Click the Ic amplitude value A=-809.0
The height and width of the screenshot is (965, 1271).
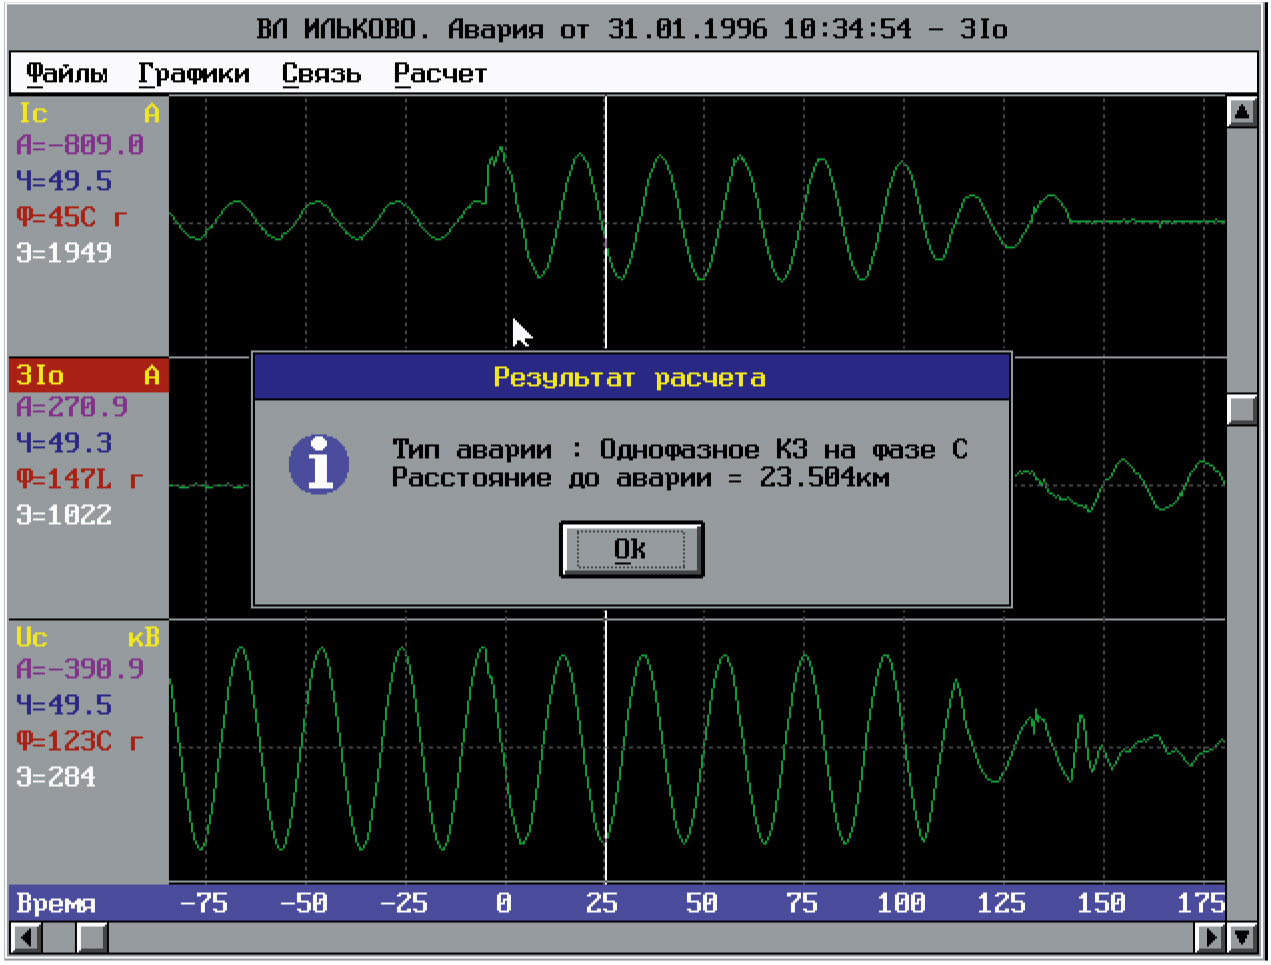[80, 145]
